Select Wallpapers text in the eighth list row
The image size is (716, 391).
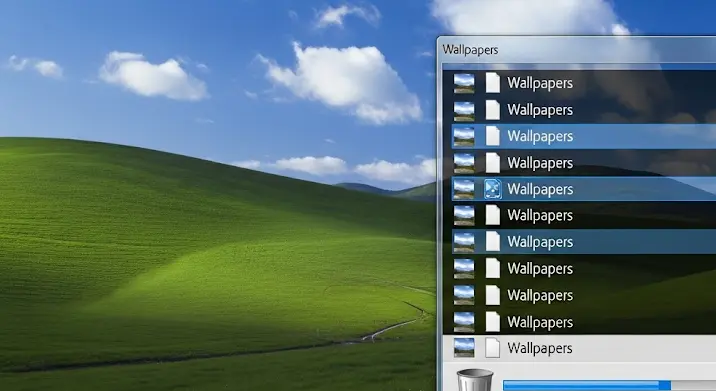coord(540,269)
